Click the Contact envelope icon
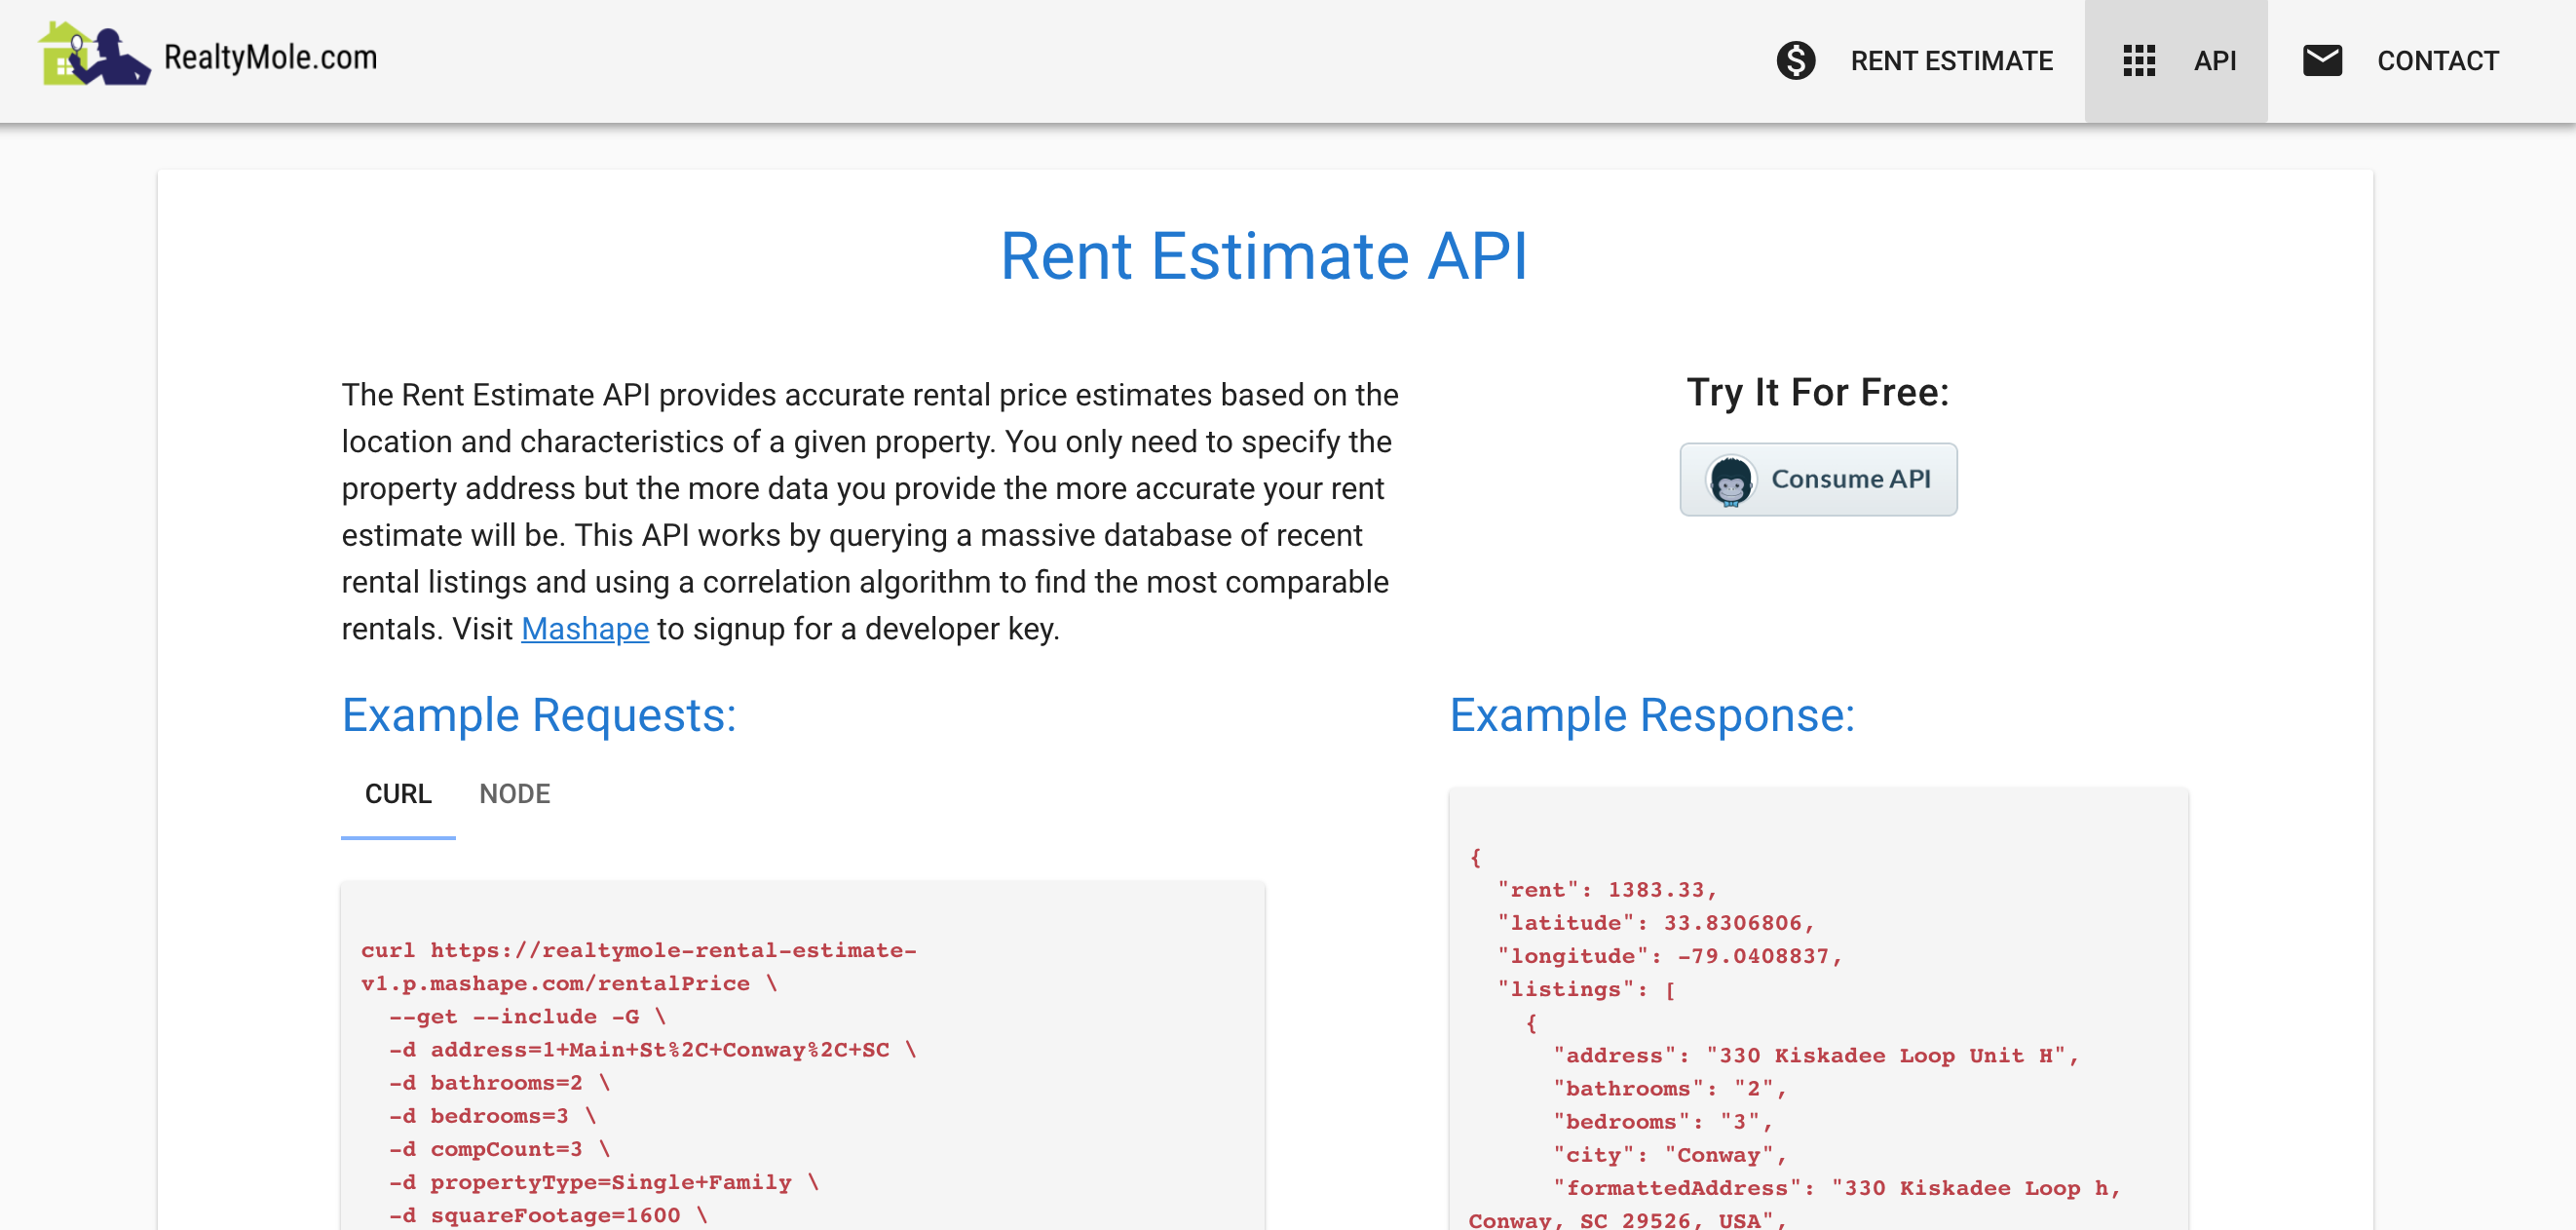2576x1230 pixels. pyautogui.click(x=2322, y=61)
